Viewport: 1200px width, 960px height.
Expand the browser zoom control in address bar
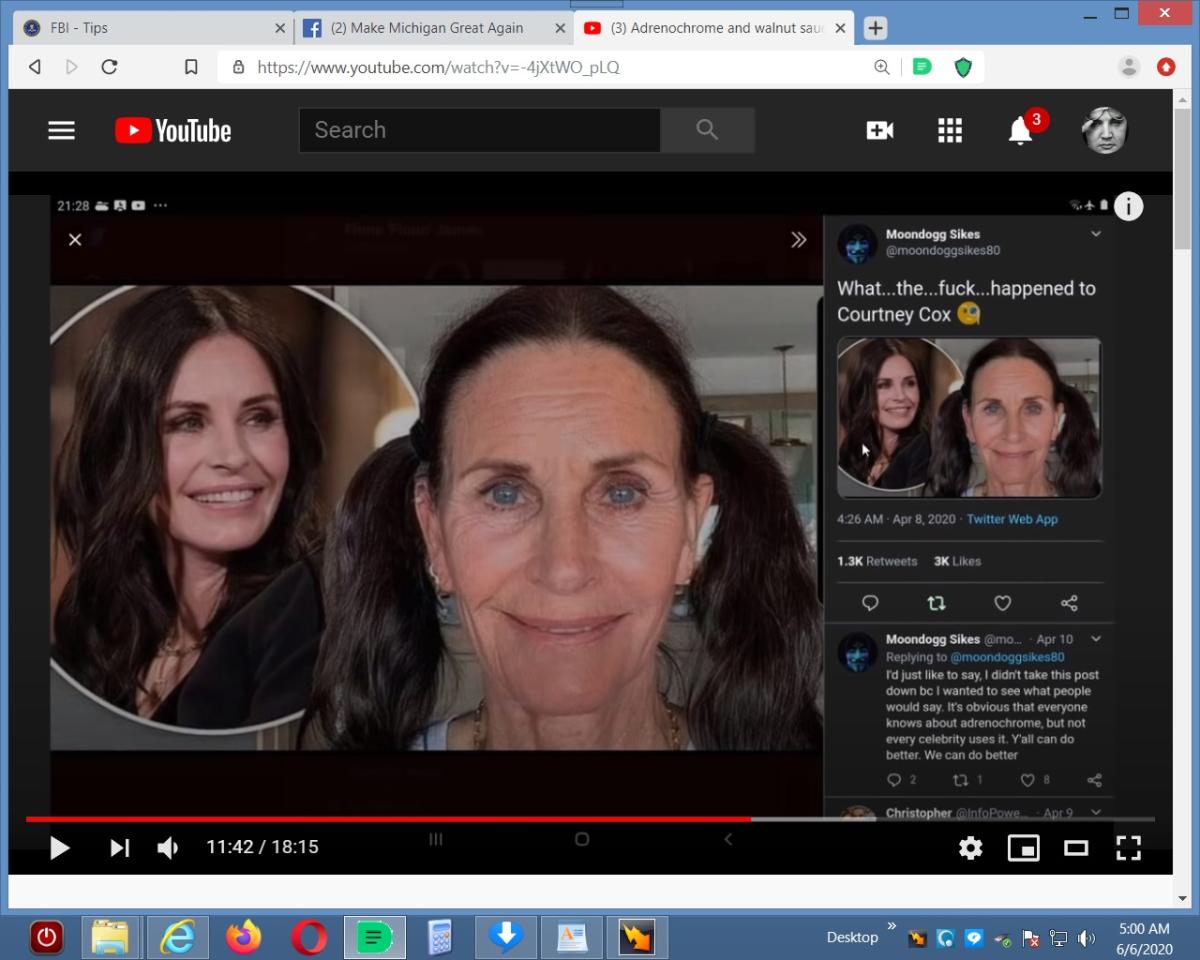[881, 67]
